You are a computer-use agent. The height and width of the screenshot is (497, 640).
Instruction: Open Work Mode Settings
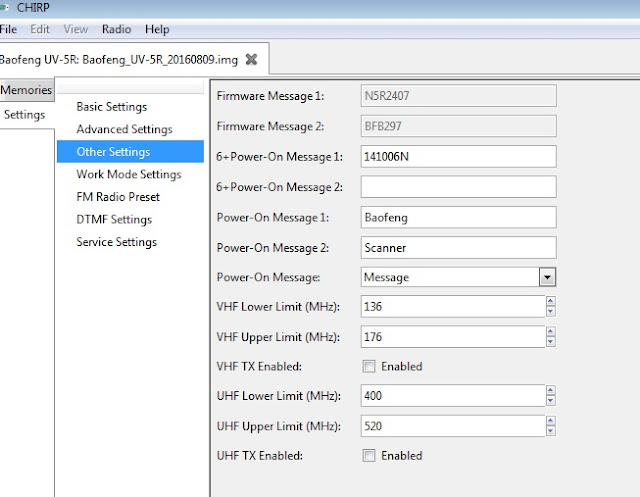click(x=129, y=174)
